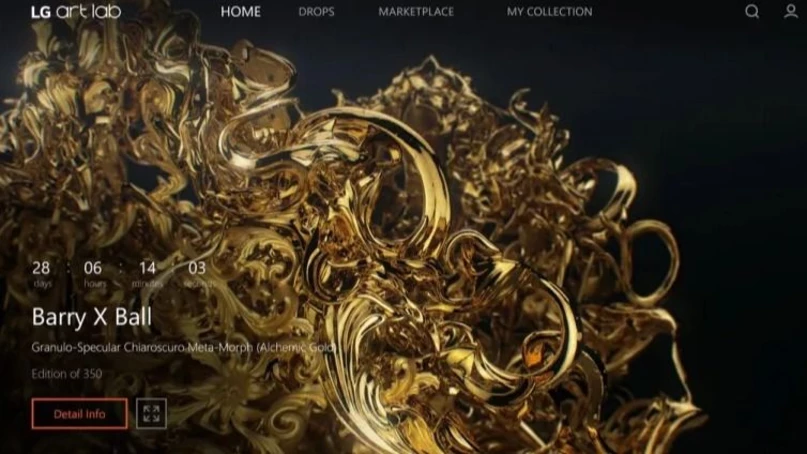Open the search icon in header
Screen dimensions: 807x454
(752, 11)
